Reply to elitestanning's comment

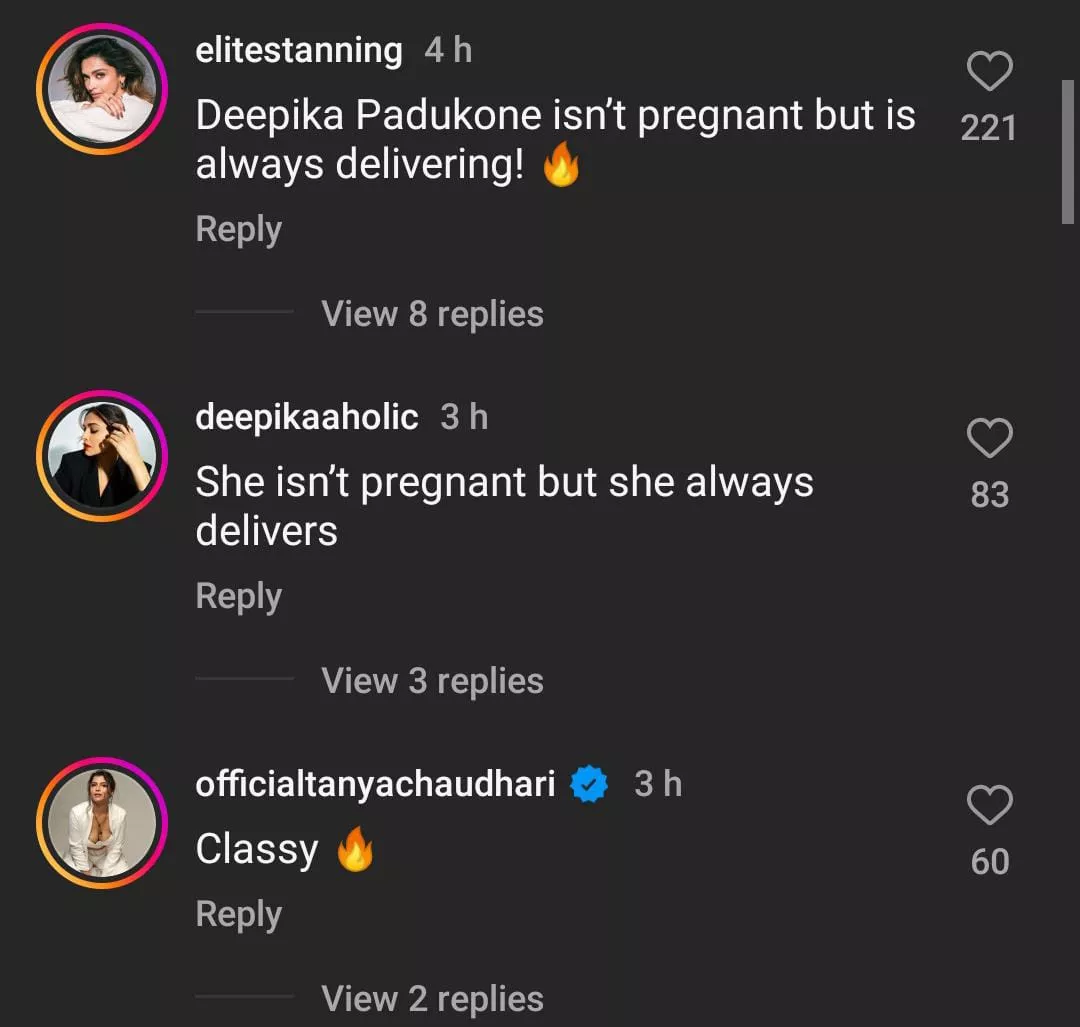click(238, 229)
